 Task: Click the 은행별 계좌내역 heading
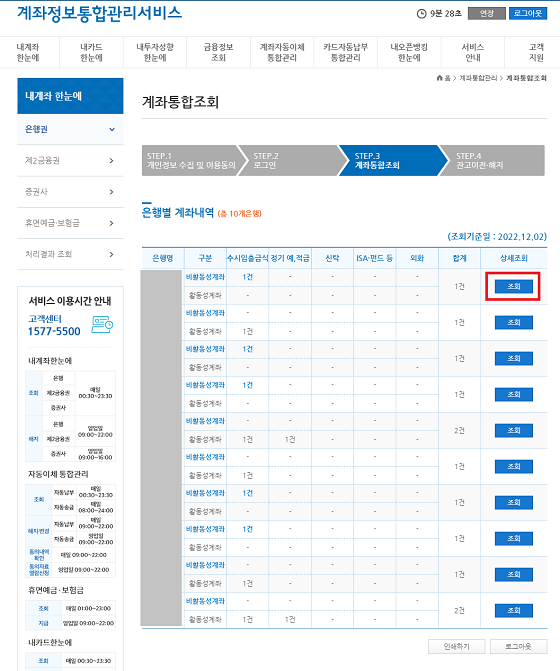click(178, 212)
